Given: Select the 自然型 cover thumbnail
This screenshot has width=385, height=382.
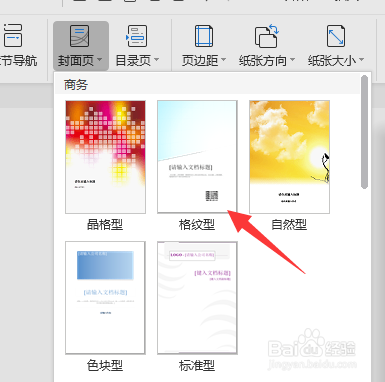Looking at the screenshot, I should [x=289, y=157].
